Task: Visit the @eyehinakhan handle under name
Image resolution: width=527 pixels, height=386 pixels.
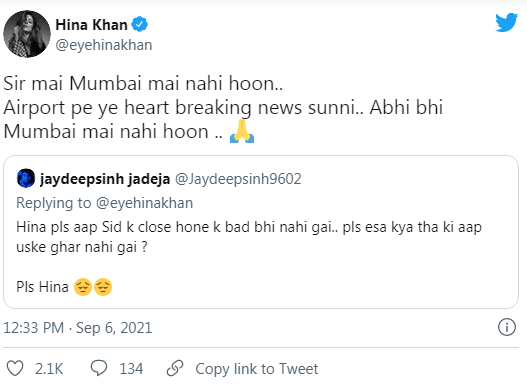Action: (104, 45)
